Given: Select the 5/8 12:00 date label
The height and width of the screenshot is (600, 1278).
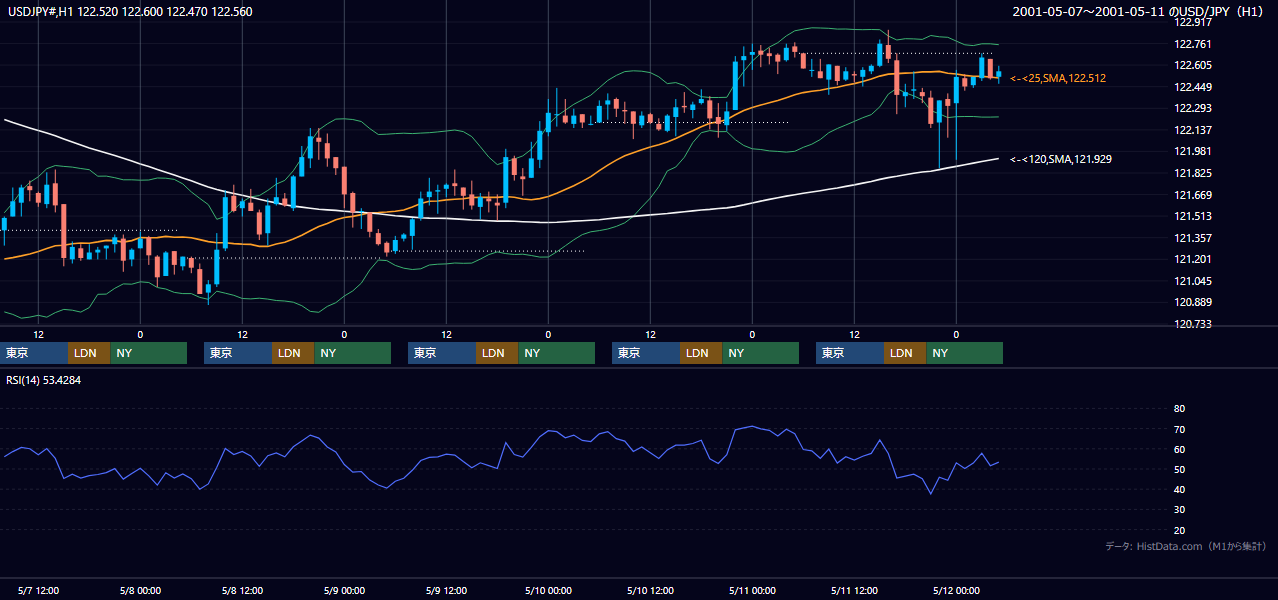Looking at the screenshot, I should (242, 590).
